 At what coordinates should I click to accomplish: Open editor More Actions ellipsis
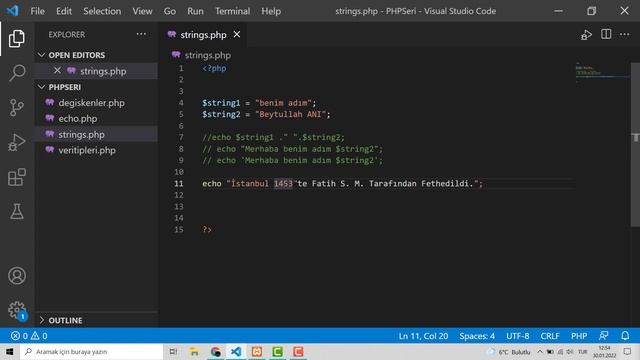(624, 34)
